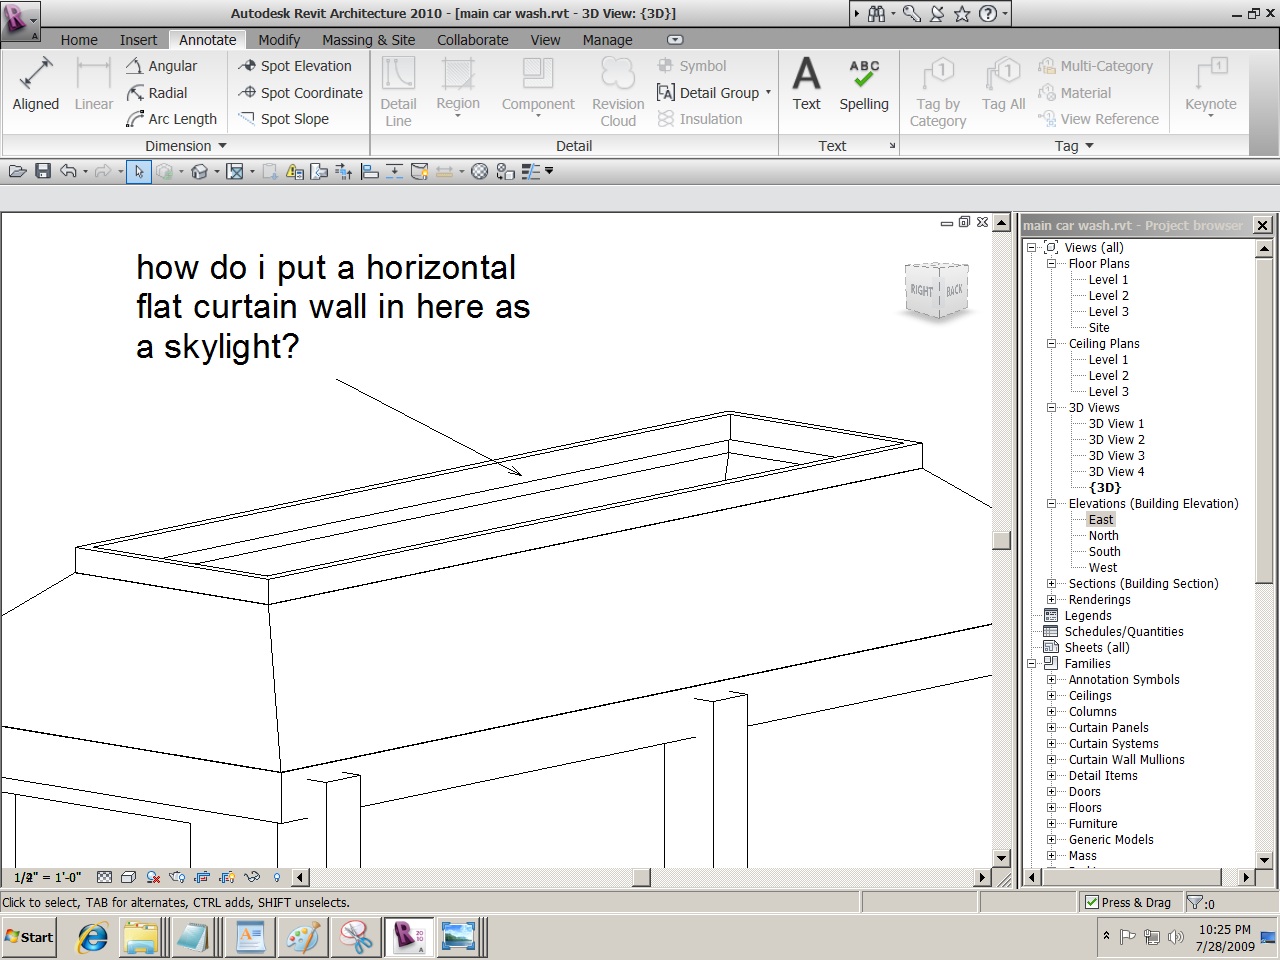This screenshot has width=1280, height=960.
Task: Run the Spelling check tool
Action: [x=863, y=85]
